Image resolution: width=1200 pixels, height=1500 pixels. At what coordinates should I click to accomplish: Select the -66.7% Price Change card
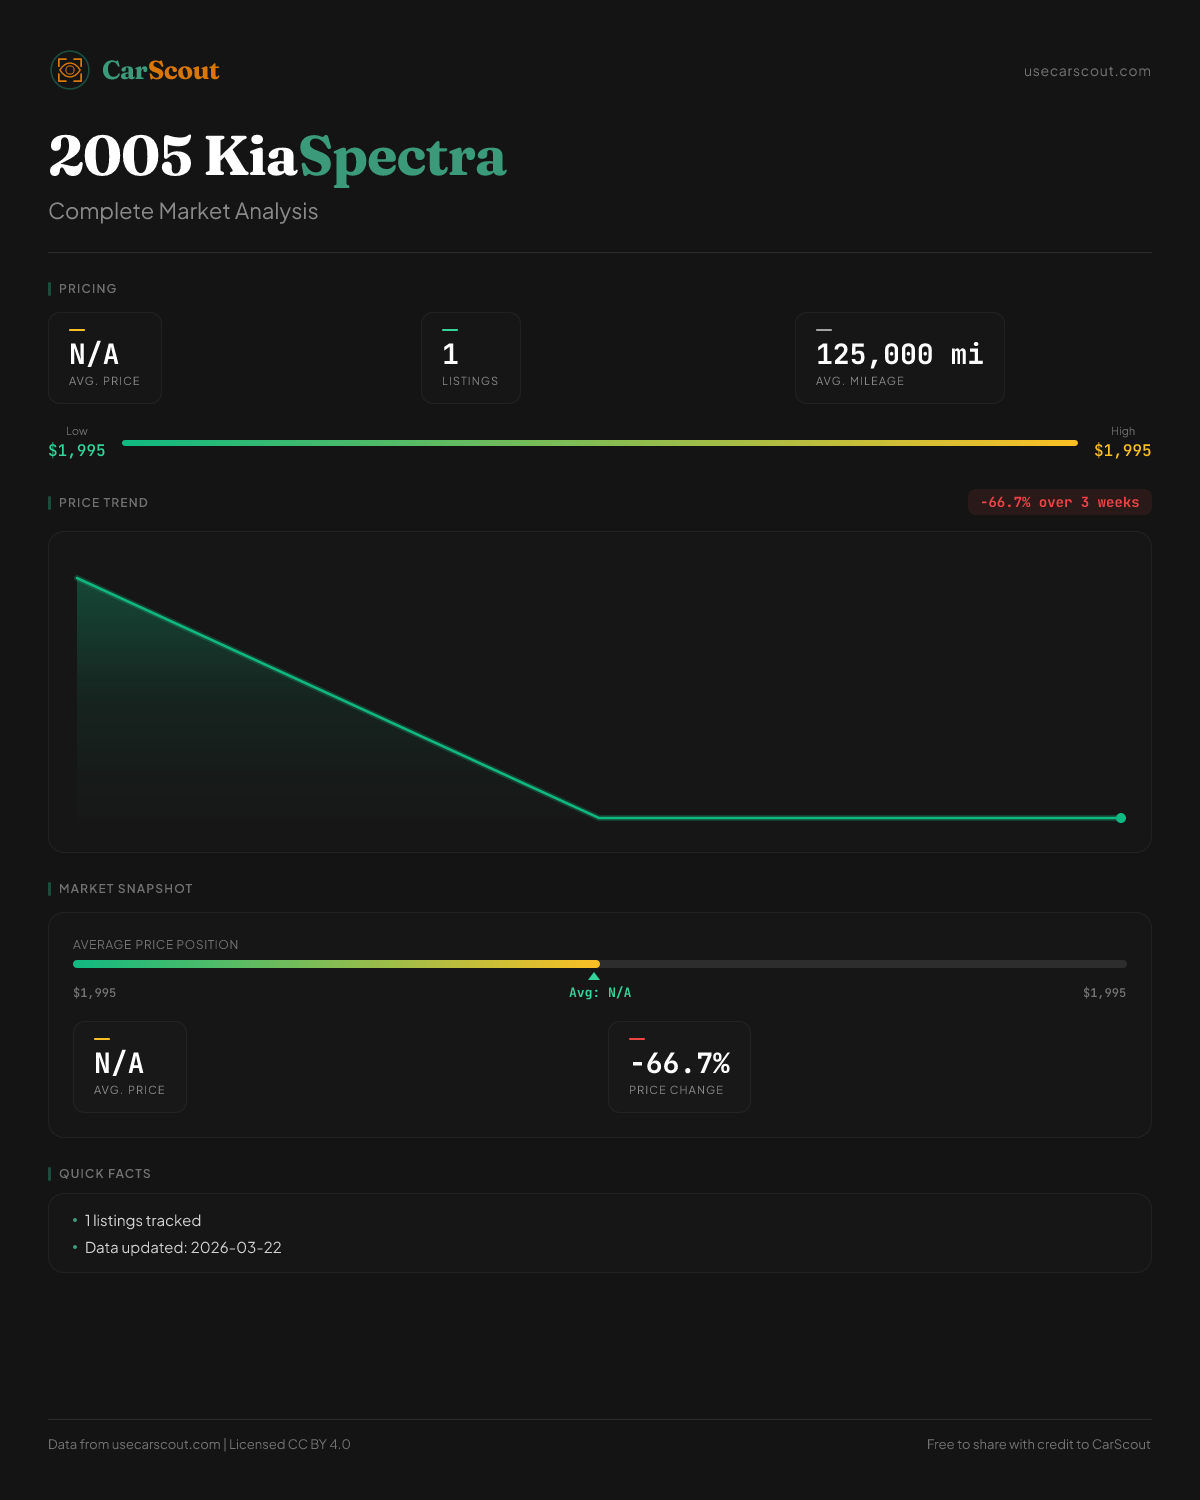(679, 1067)
